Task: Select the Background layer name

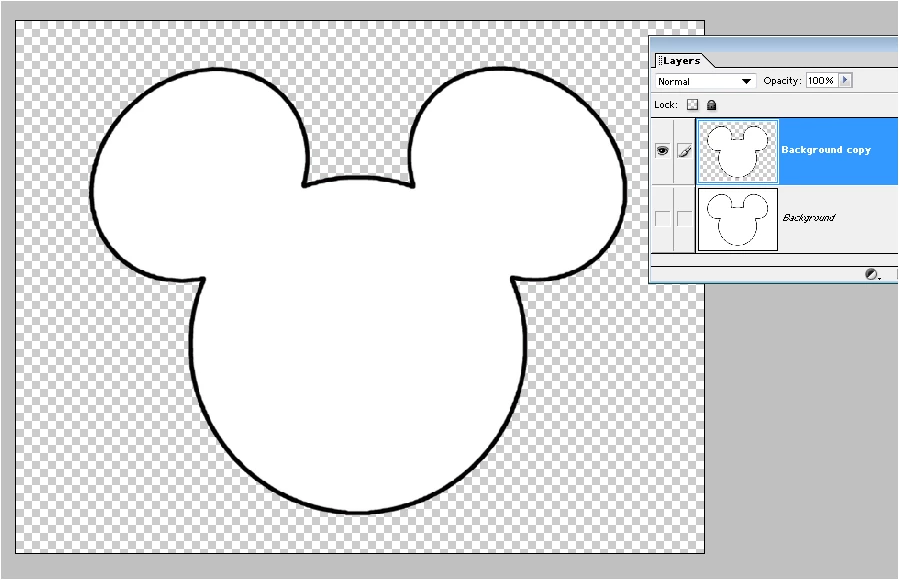Action: coord(808,218)
